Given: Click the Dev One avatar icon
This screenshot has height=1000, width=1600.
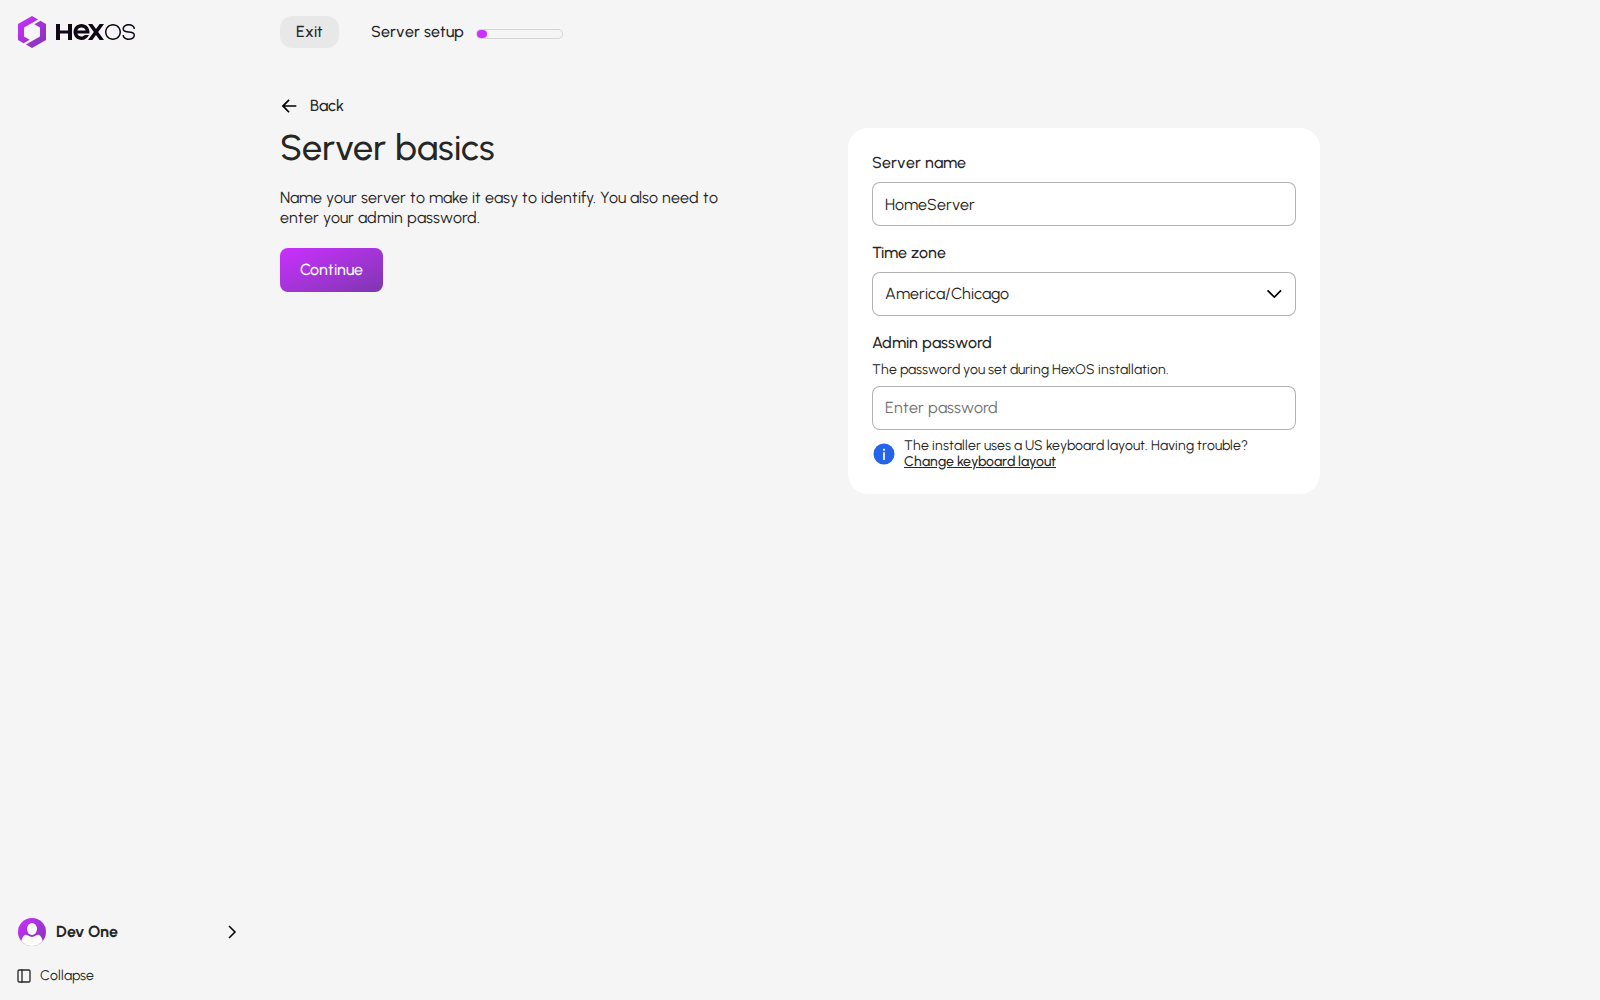Looking at the screenshot, I should (32, 932).
